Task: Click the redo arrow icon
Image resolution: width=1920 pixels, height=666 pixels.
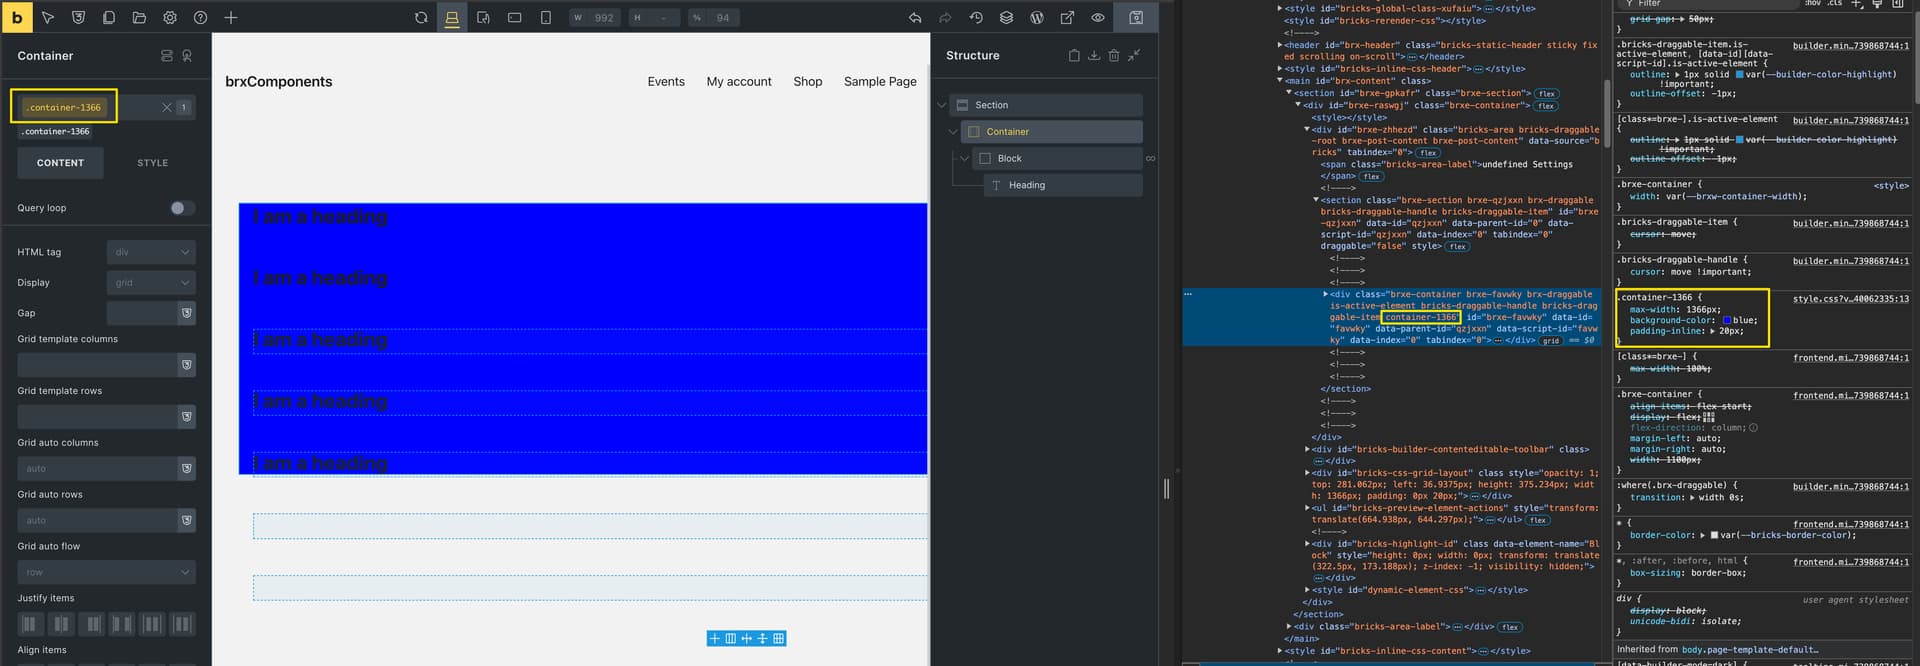Action: click(945, 18)
